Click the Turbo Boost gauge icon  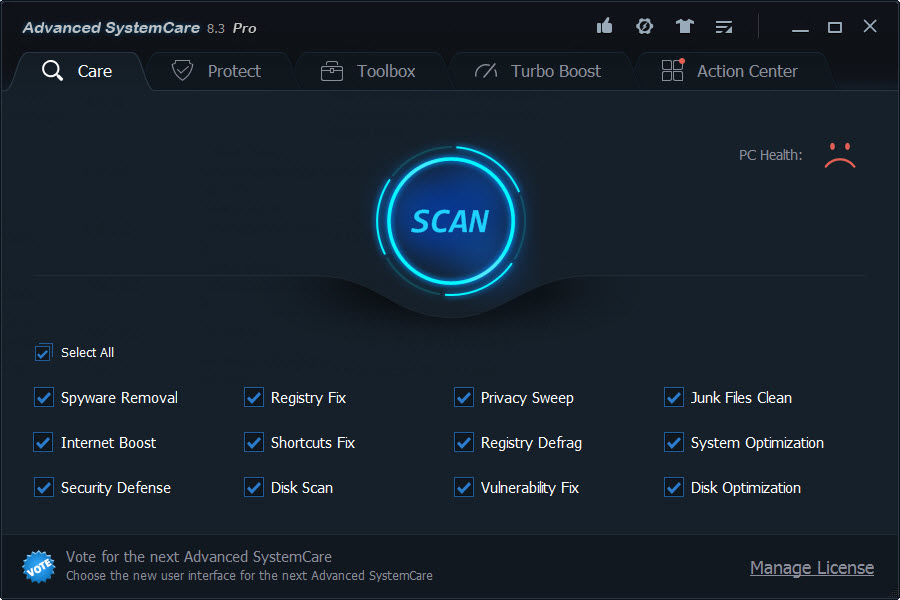(x=486, y=71)
